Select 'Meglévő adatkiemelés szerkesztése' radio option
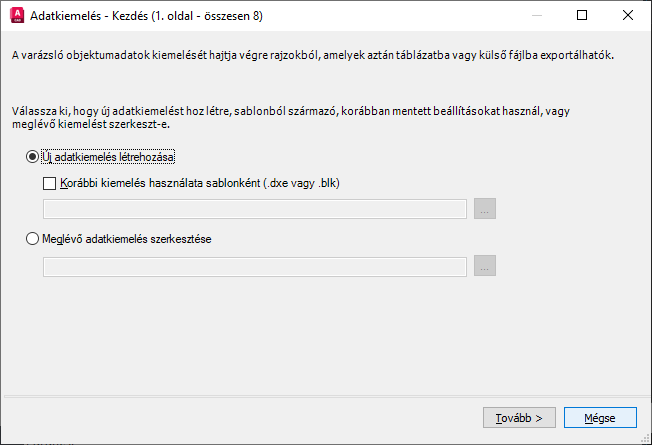The width and height of the screenshot is (652, 445). click(33, 239)
